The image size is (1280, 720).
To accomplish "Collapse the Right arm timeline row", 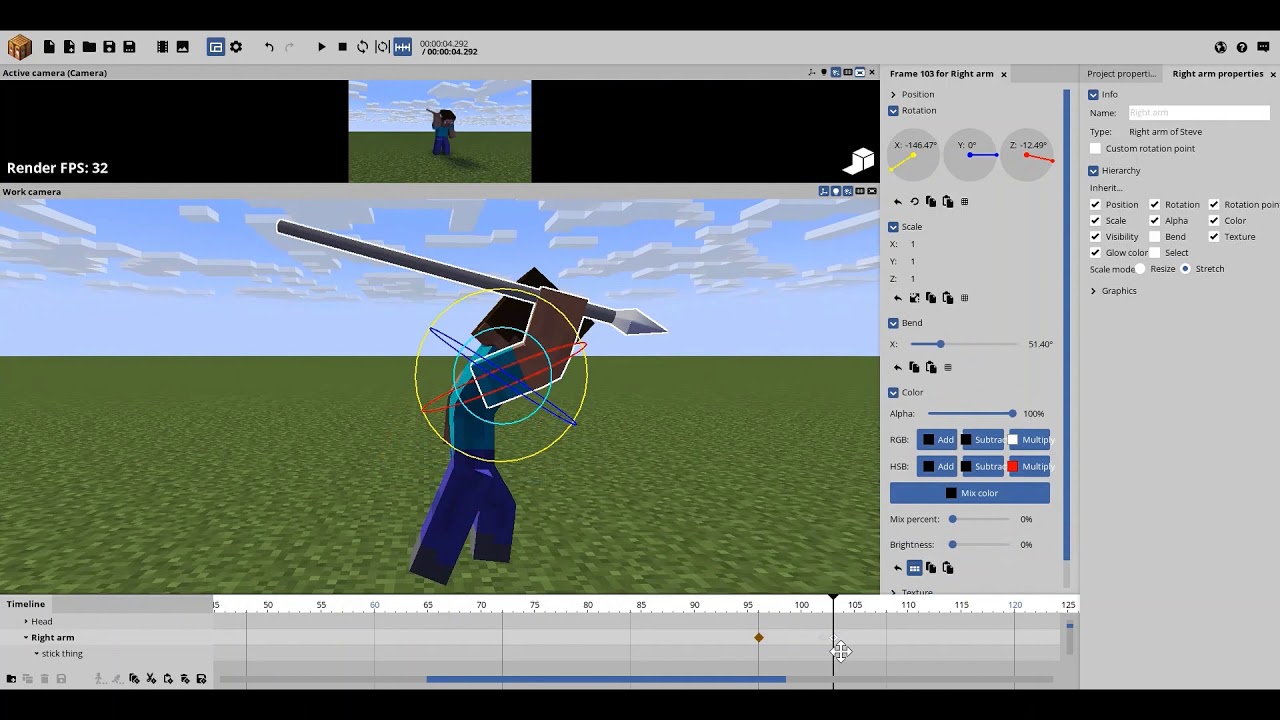I will tap(26, 638).
